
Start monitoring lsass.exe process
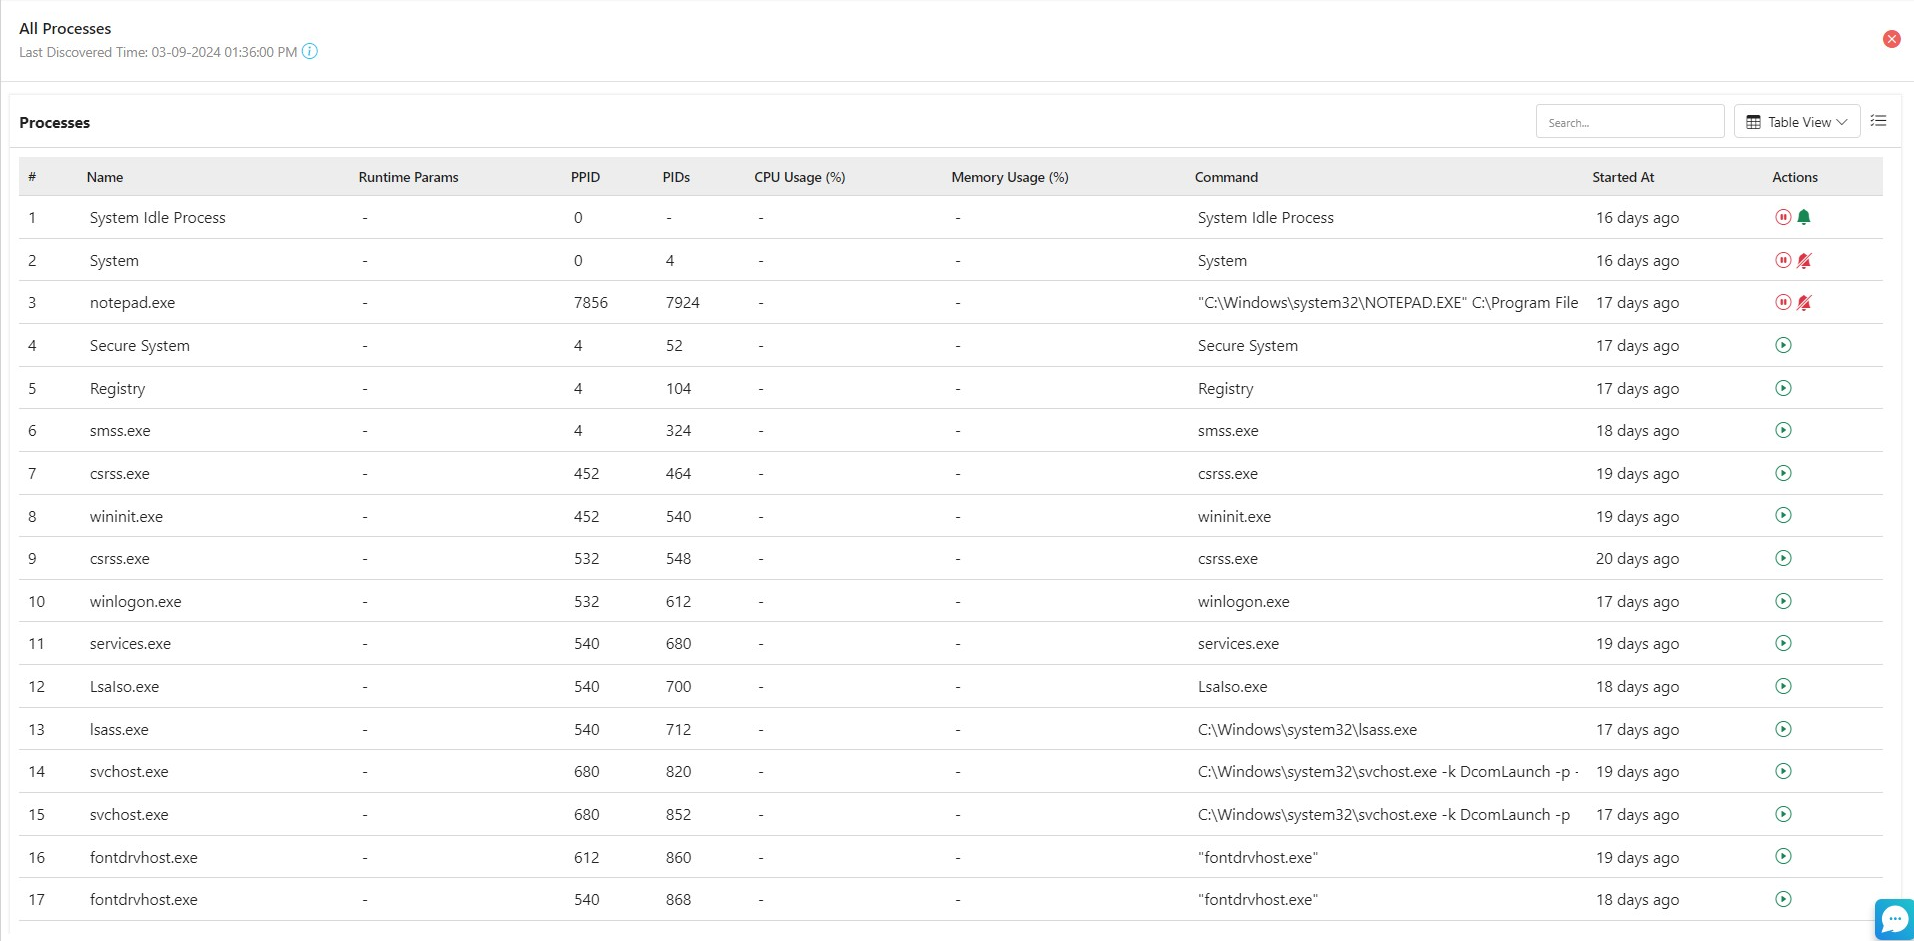(1783, 729)
